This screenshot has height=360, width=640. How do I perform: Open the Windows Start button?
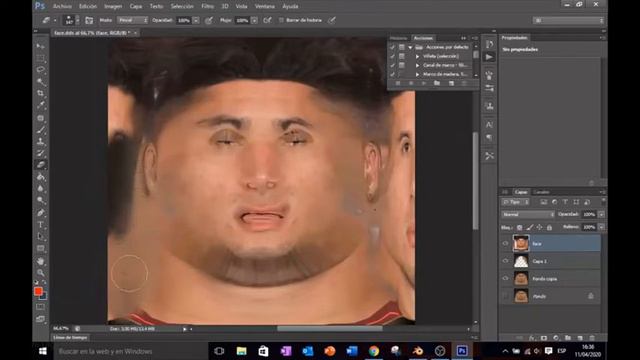click(x=42, y=351)
